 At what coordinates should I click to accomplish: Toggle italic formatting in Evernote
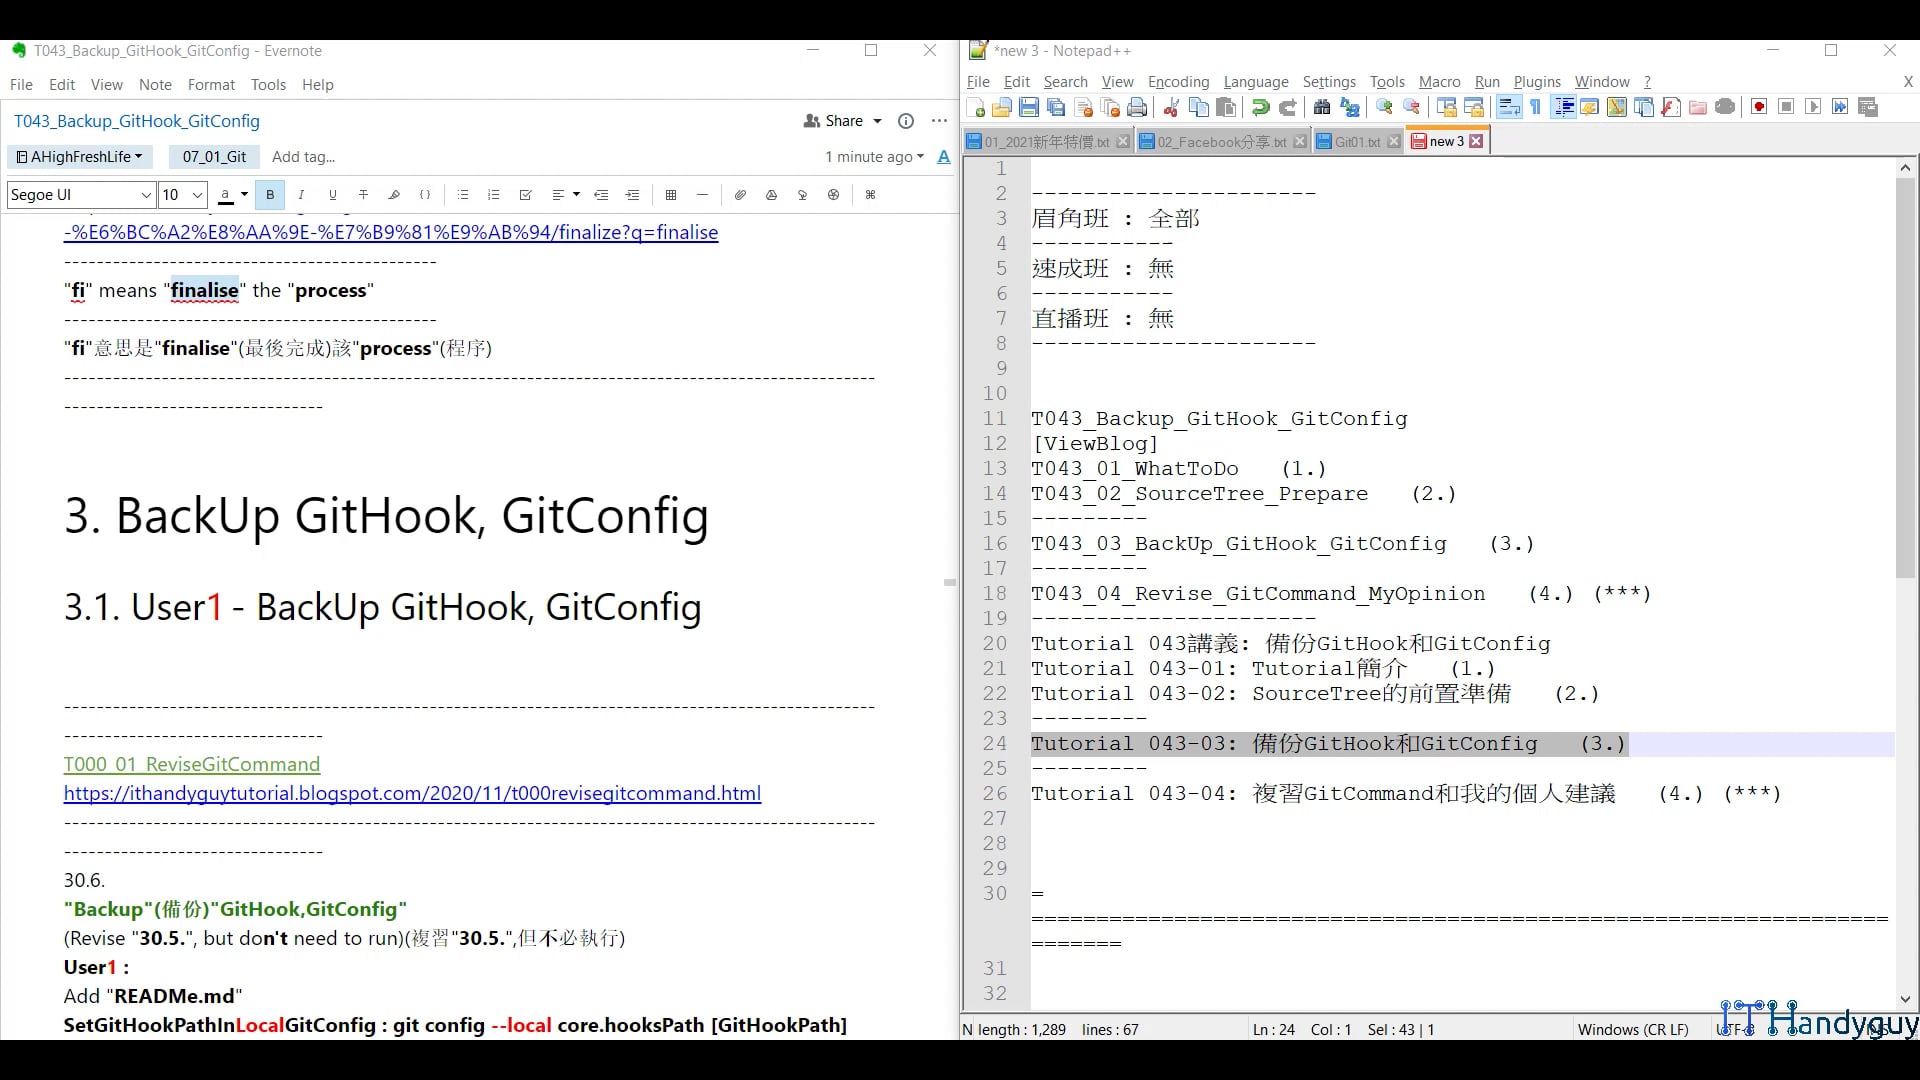pos(301,195)
